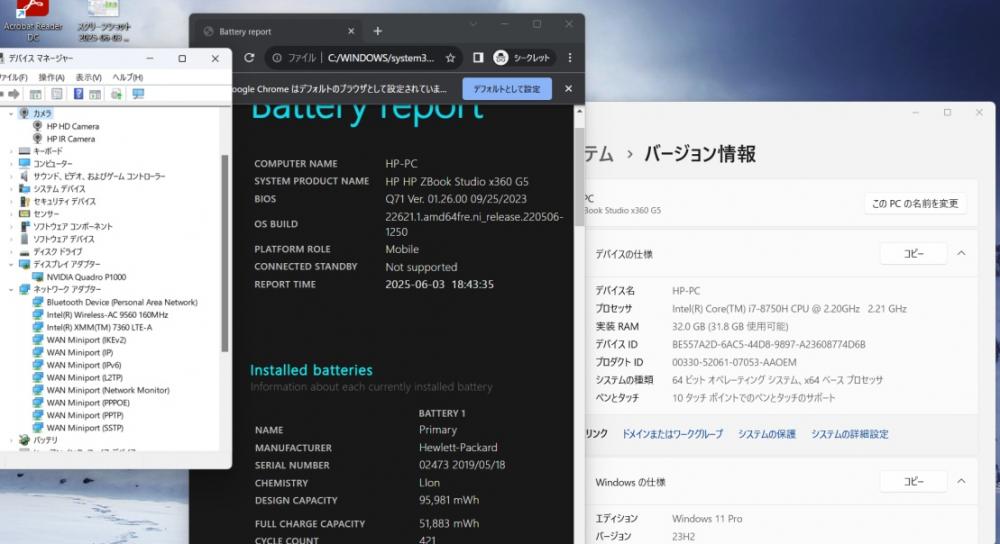Open the 操作(A) menu in Device Manager

click(x=51, y=77)
